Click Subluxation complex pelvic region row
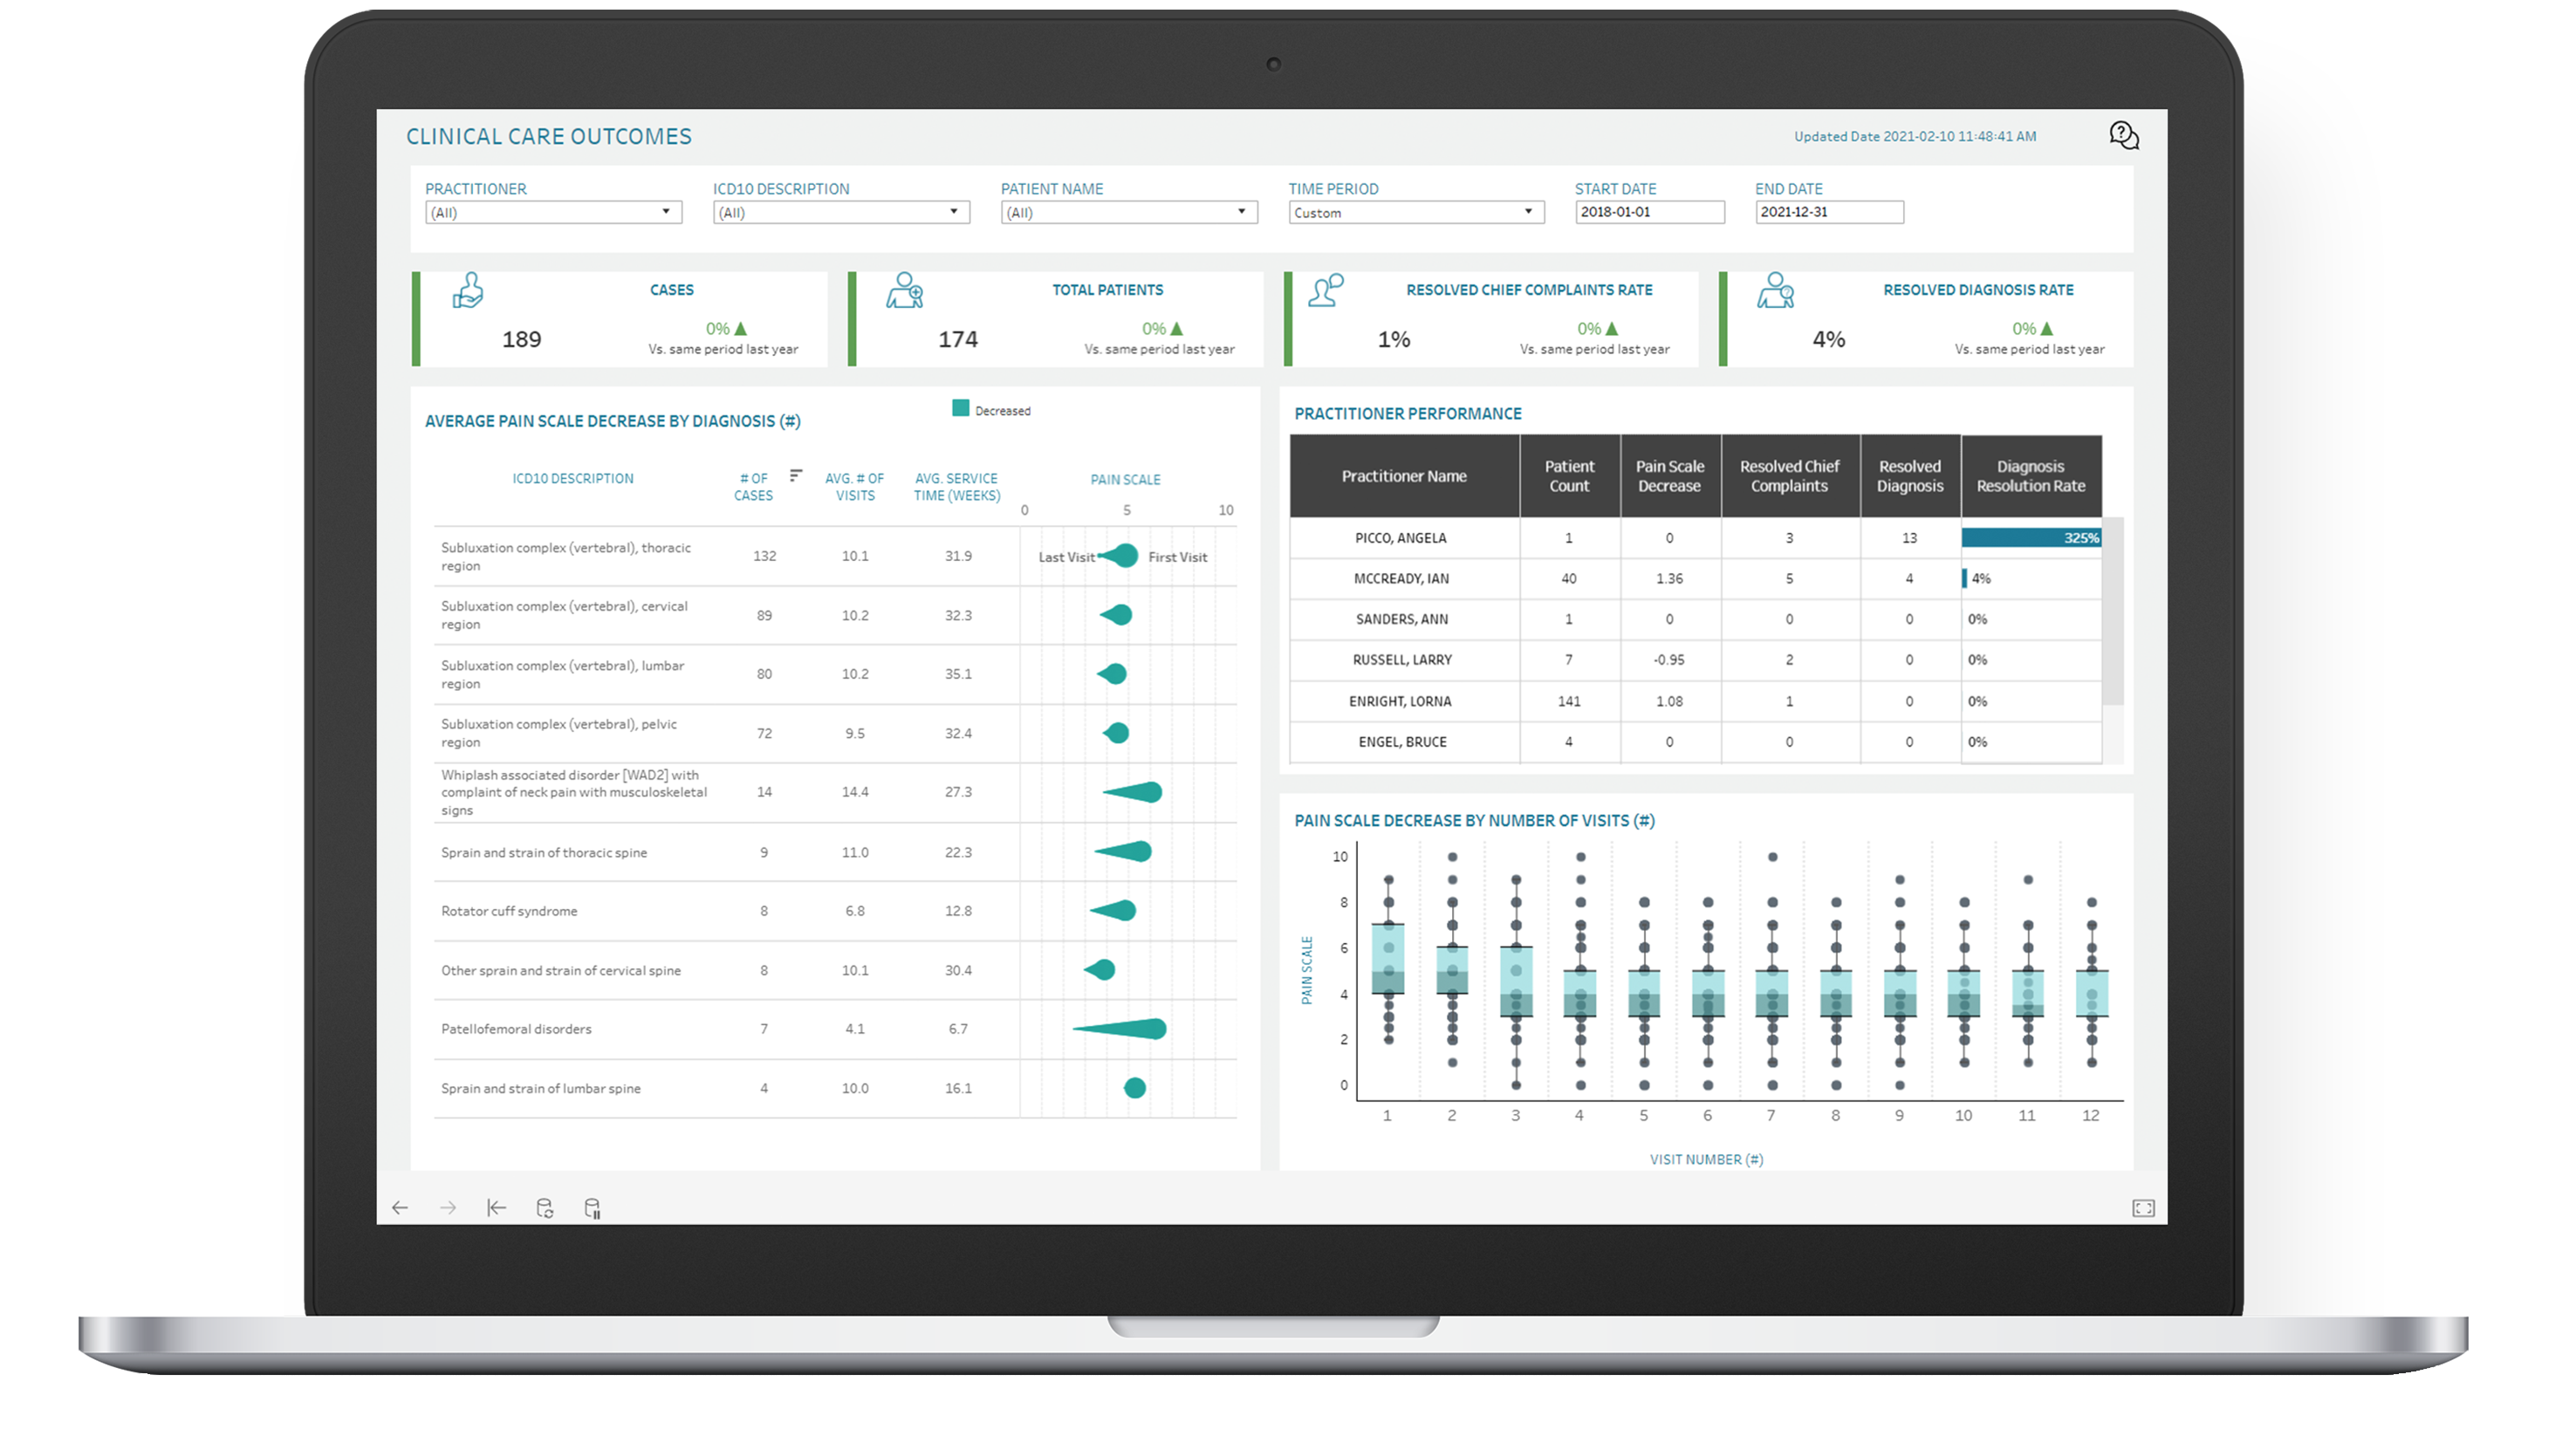This screenshot has height=1436, width=2576. coord(835,733)
